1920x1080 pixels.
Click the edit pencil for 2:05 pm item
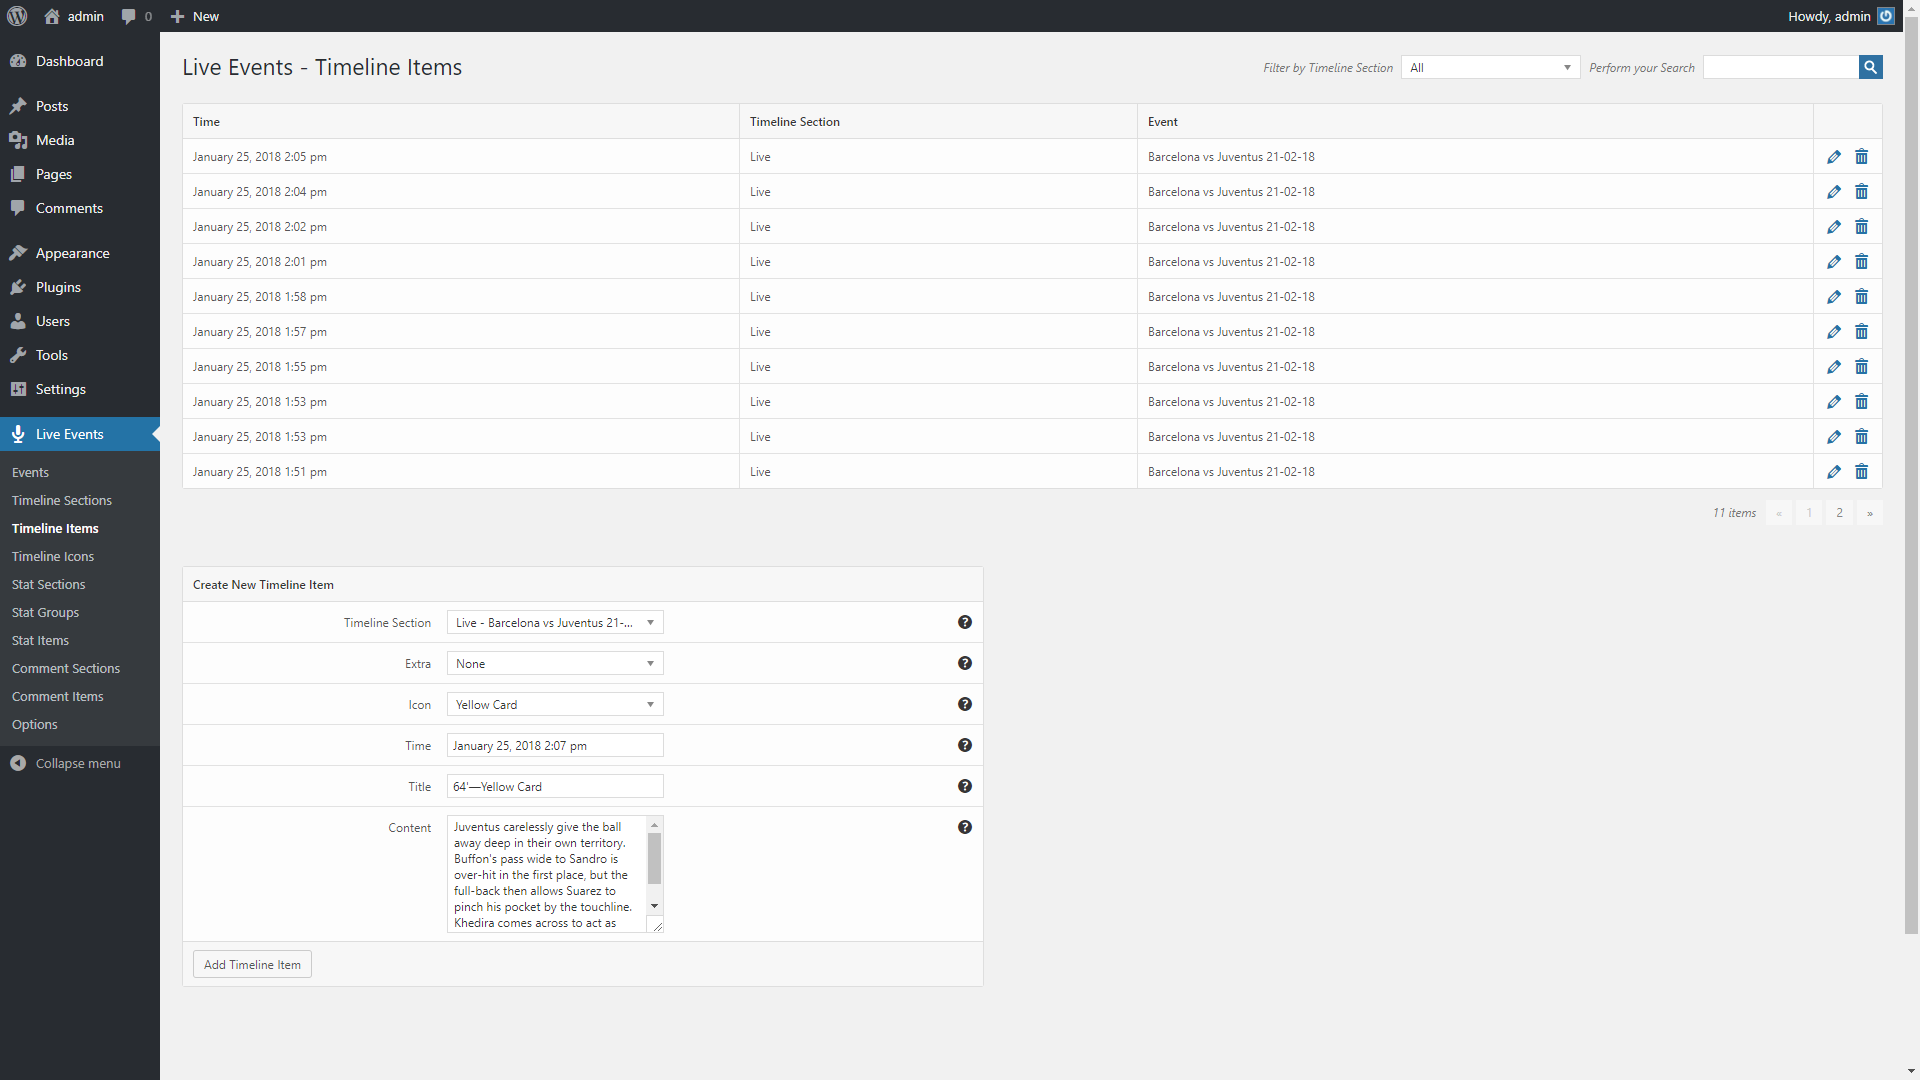(x=1833, y=157)
